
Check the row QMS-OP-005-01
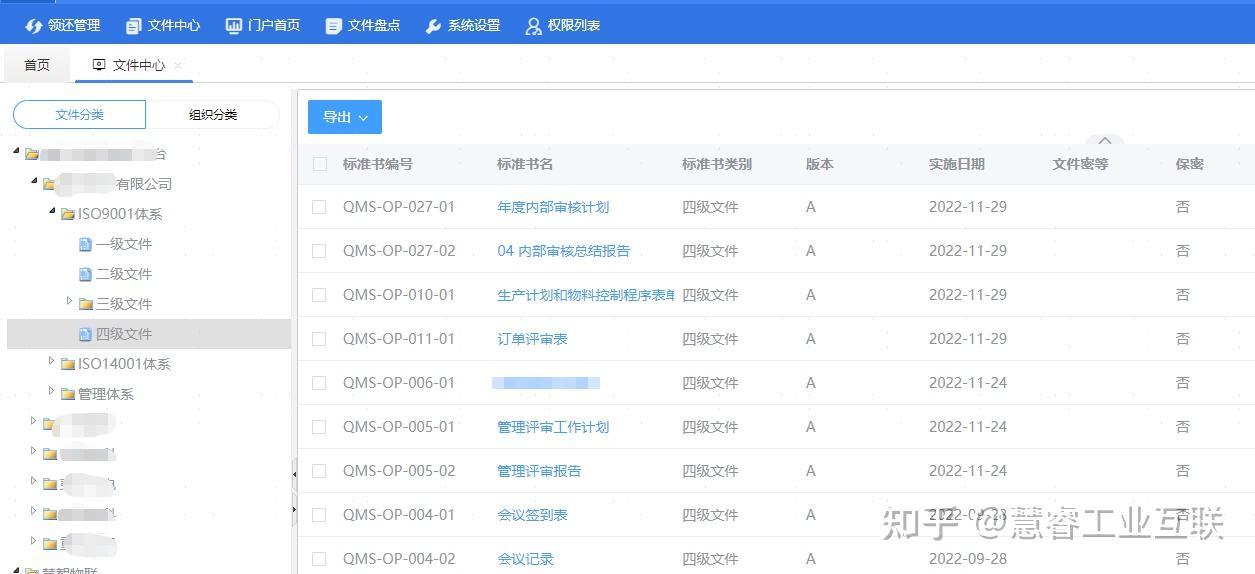coord(319,427)
